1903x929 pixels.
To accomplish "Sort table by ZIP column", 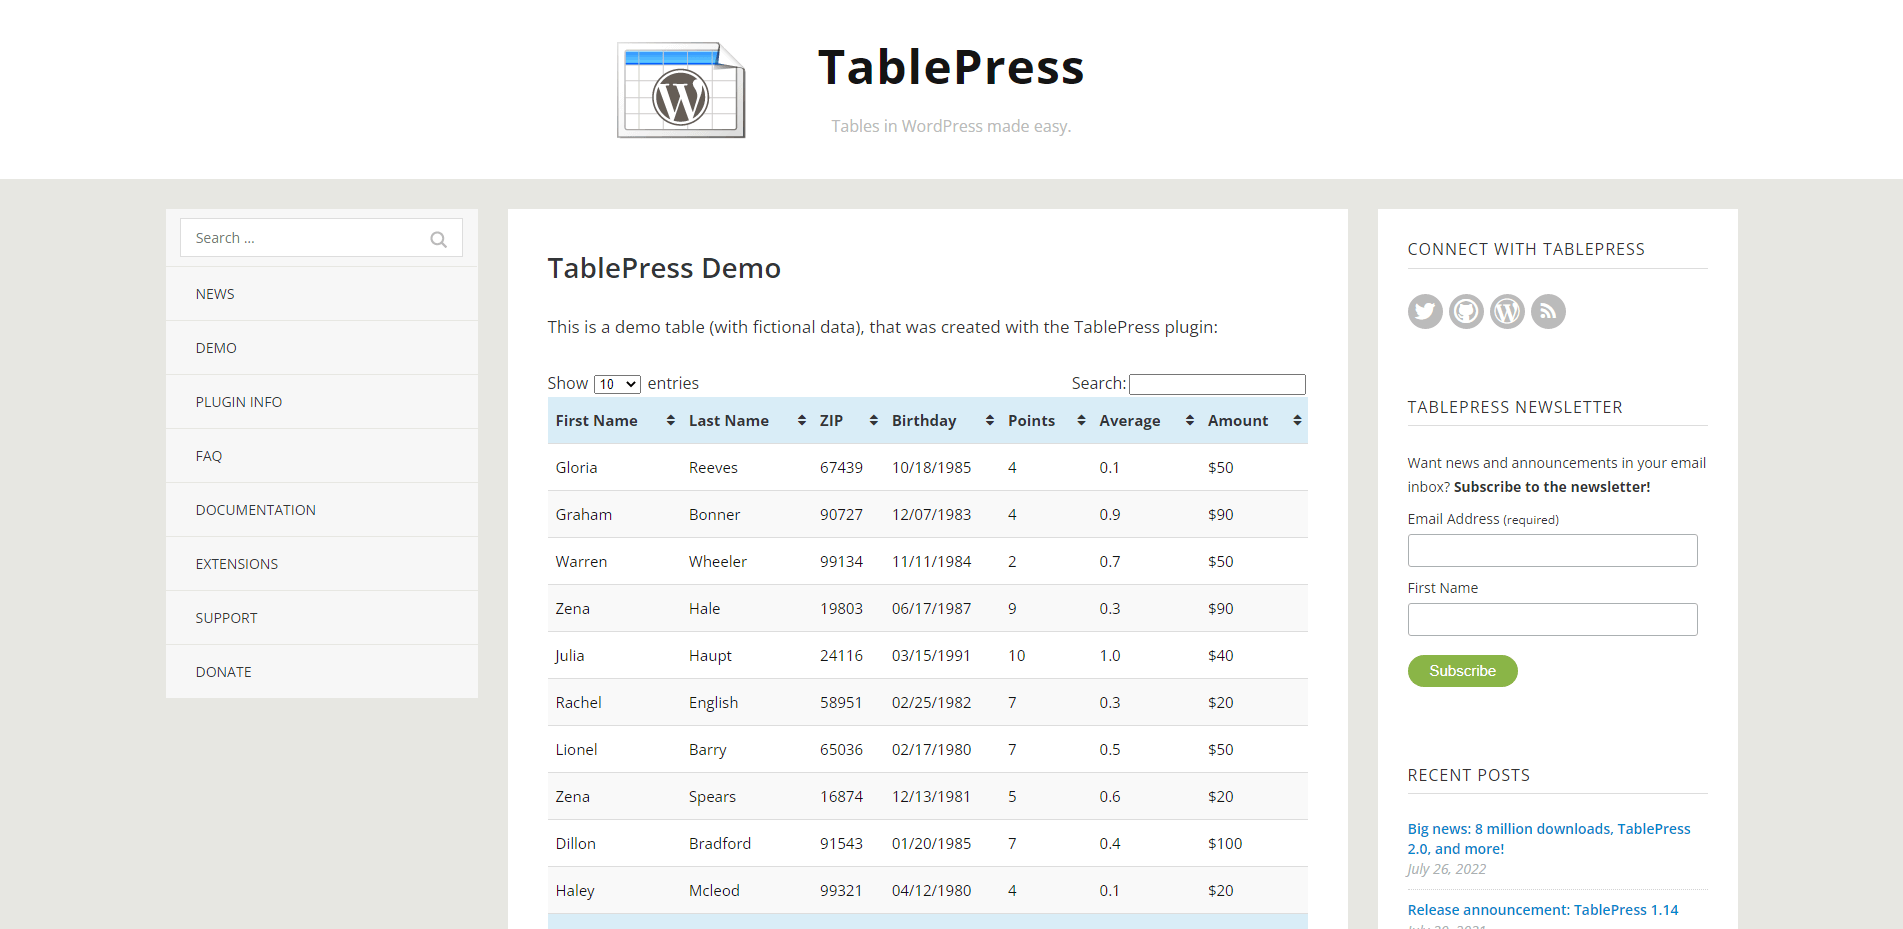I will tap(848, 421).
